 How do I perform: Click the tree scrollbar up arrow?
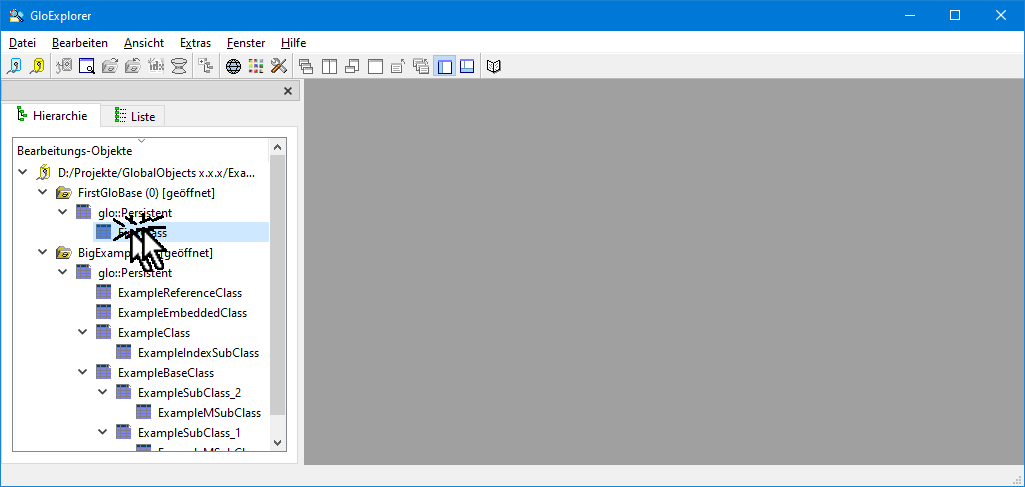click(277, 148)
